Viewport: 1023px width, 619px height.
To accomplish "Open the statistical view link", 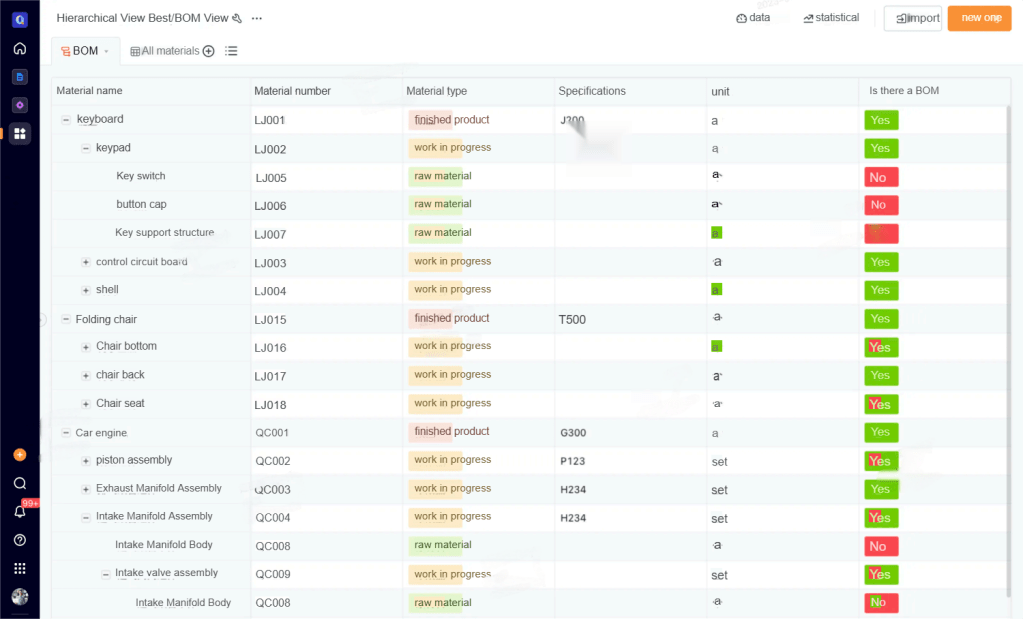I will [831, 18].
